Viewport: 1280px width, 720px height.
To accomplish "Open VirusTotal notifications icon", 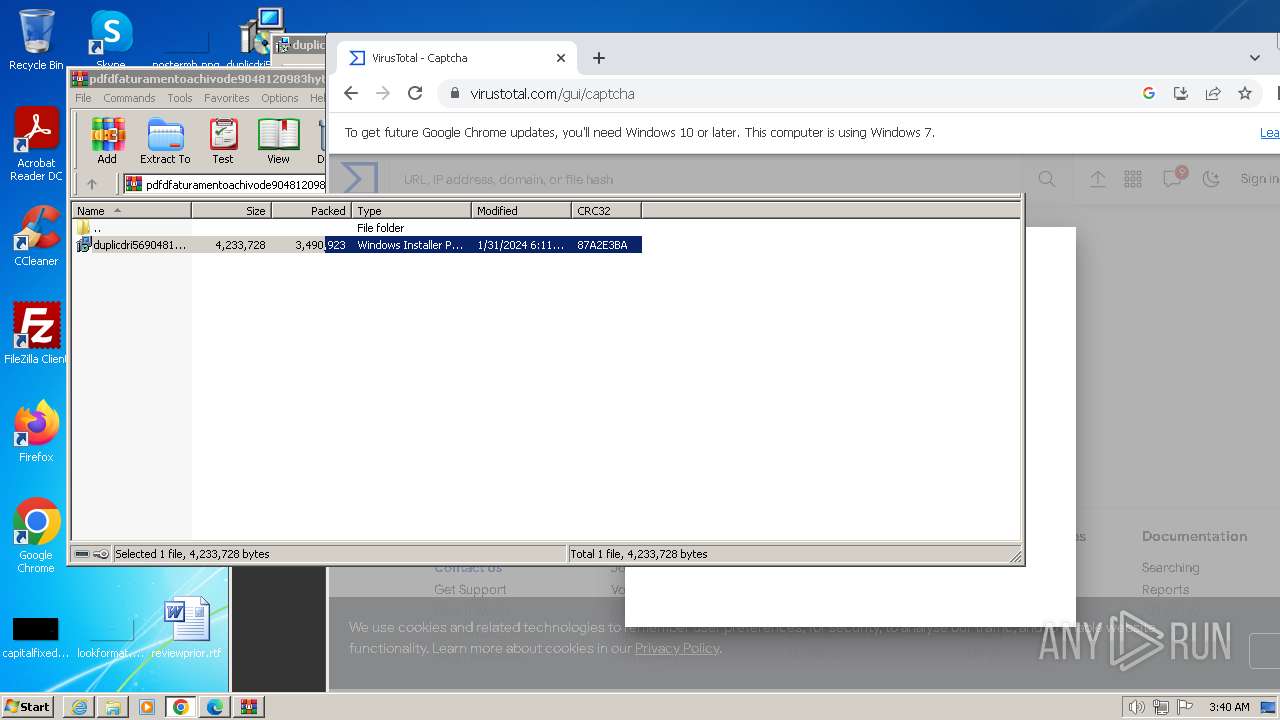I will (x=1172, y=179).
